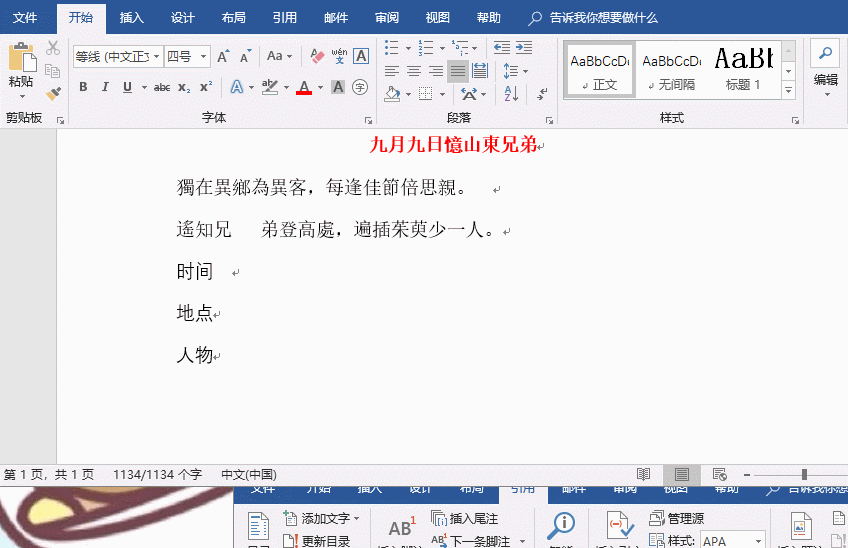Select the 正文 style
Viewport: 848px width, 548px height.
pos(599,70)
